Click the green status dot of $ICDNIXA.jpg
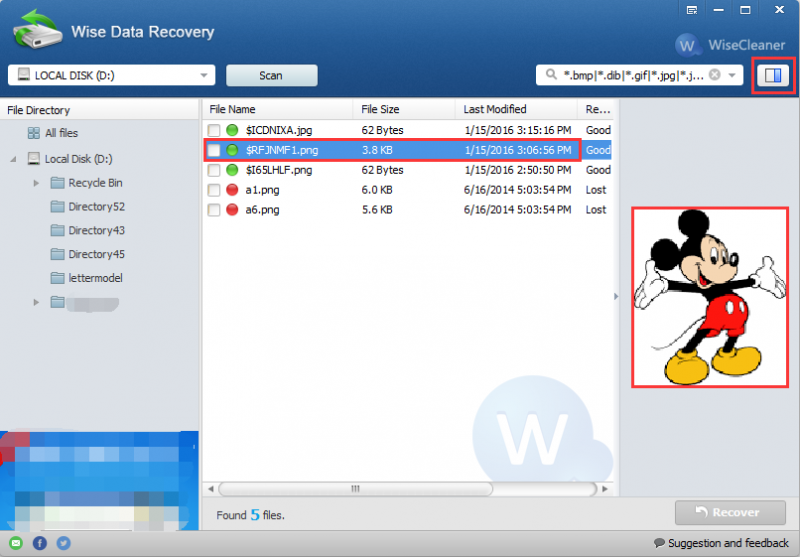 tap(232, 130)
